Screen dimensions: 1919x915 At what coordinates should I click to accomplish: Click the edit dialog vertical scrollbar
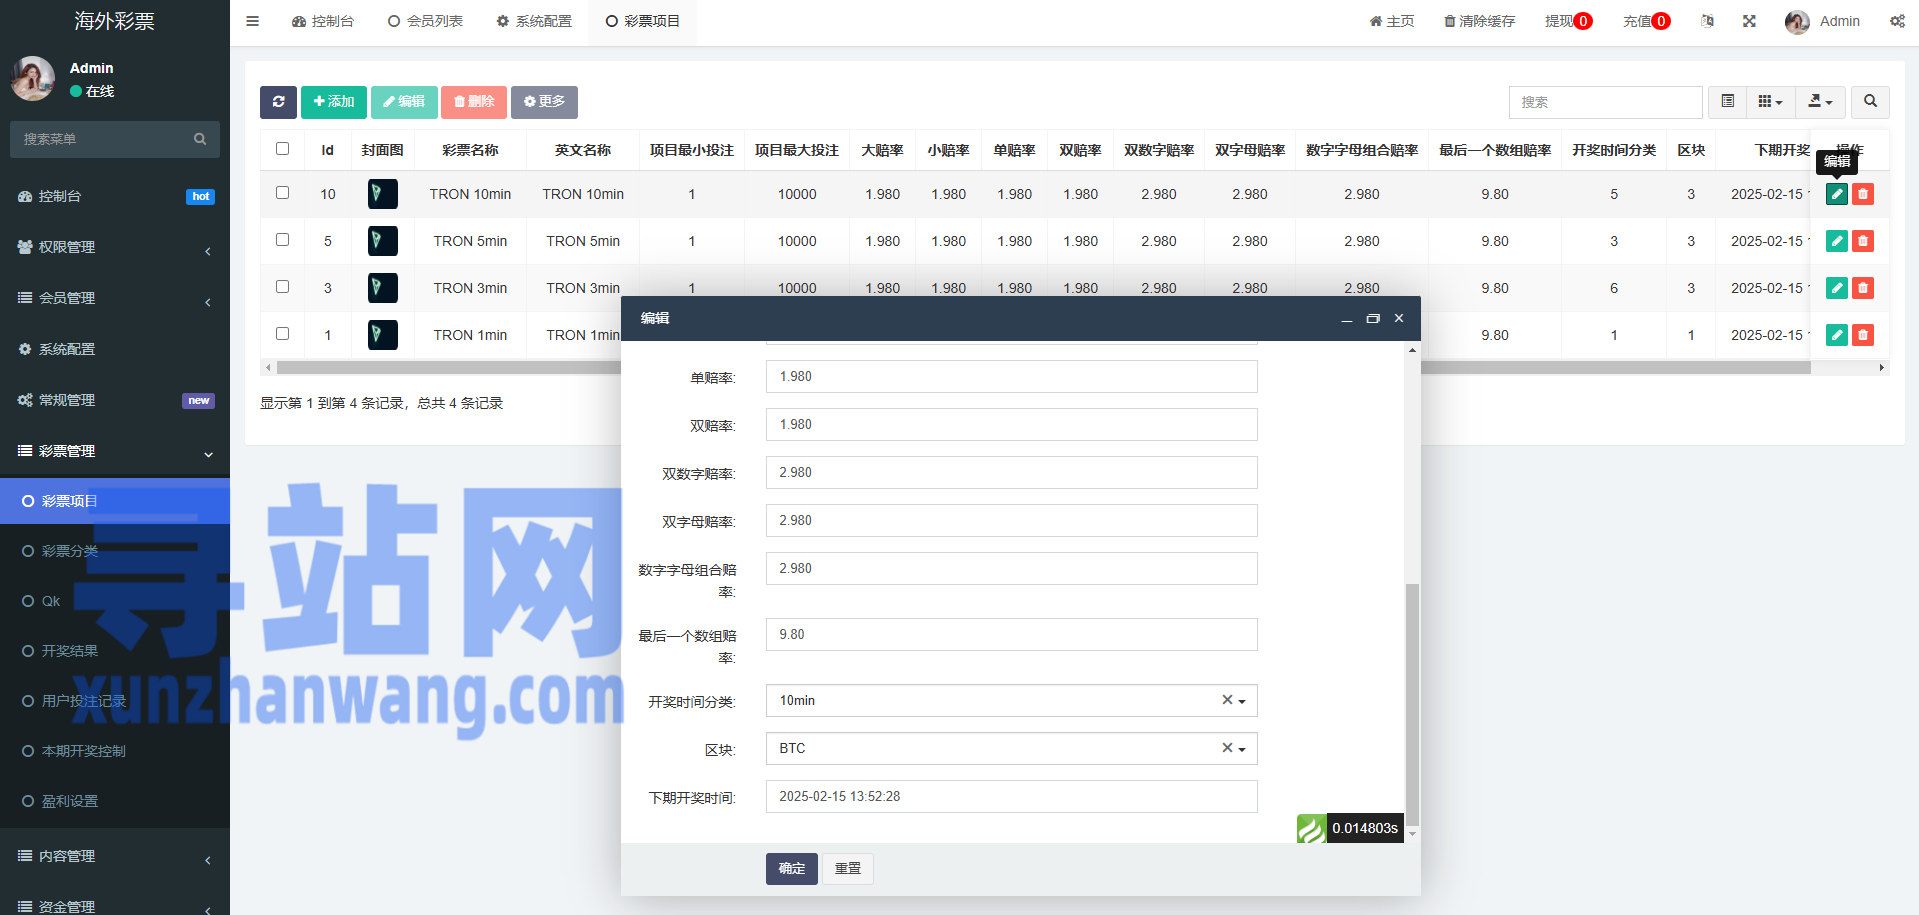pyautogui.click(x=1412, y=704)
